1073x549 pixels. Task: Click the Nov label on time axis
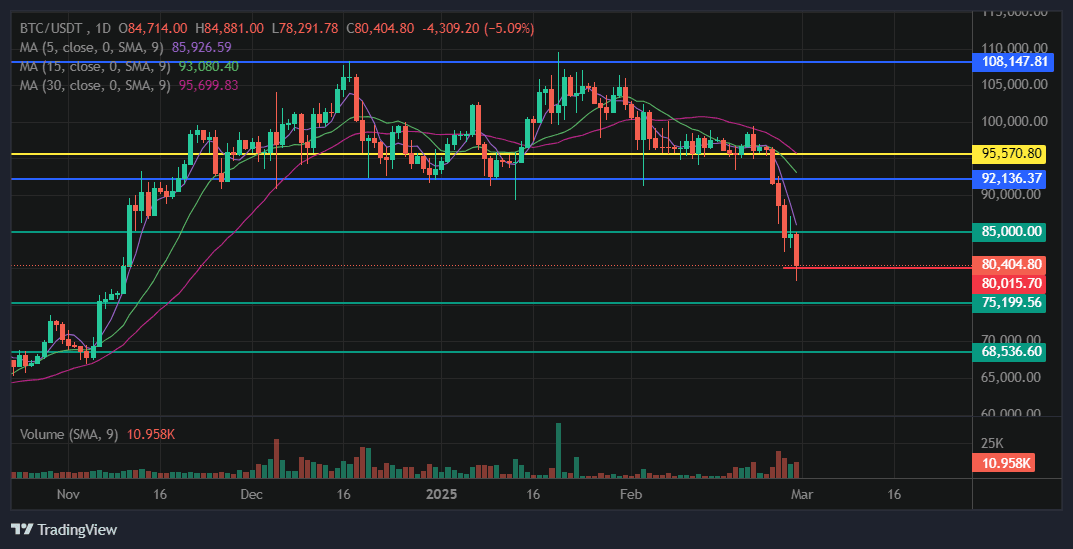(x=68, y=494)
